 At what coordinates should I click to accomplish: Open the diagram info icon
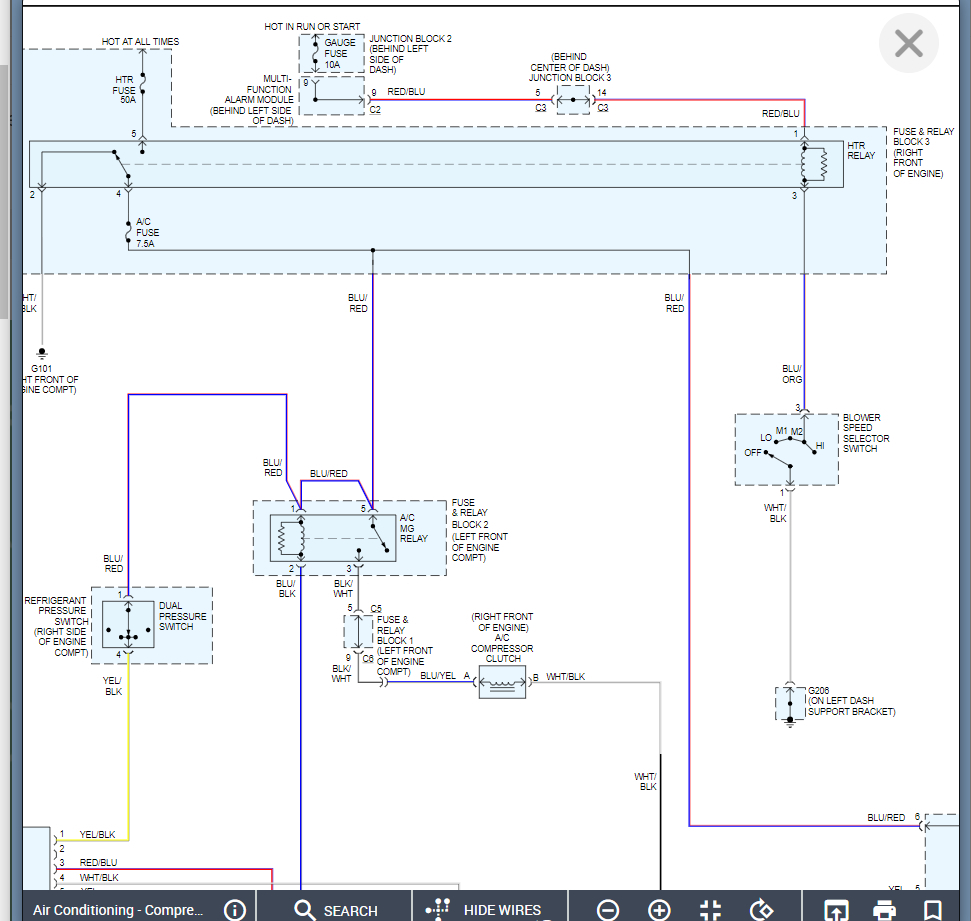235,910
